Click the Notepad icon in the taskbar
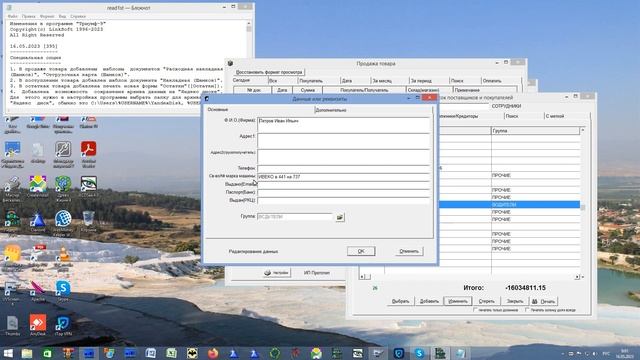 pos(460,353)
